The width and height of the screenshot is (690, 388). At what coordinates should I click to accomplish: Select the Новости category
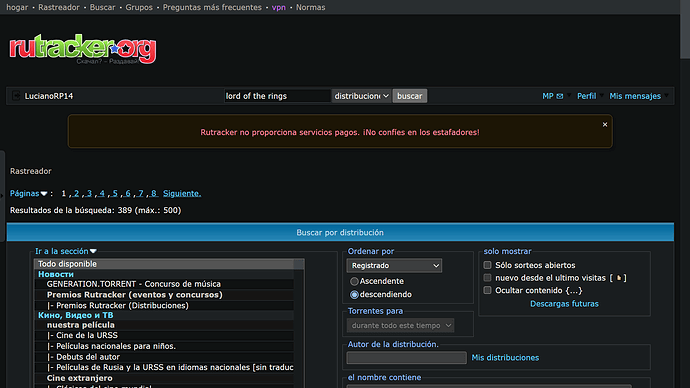(x=164, y=274)
